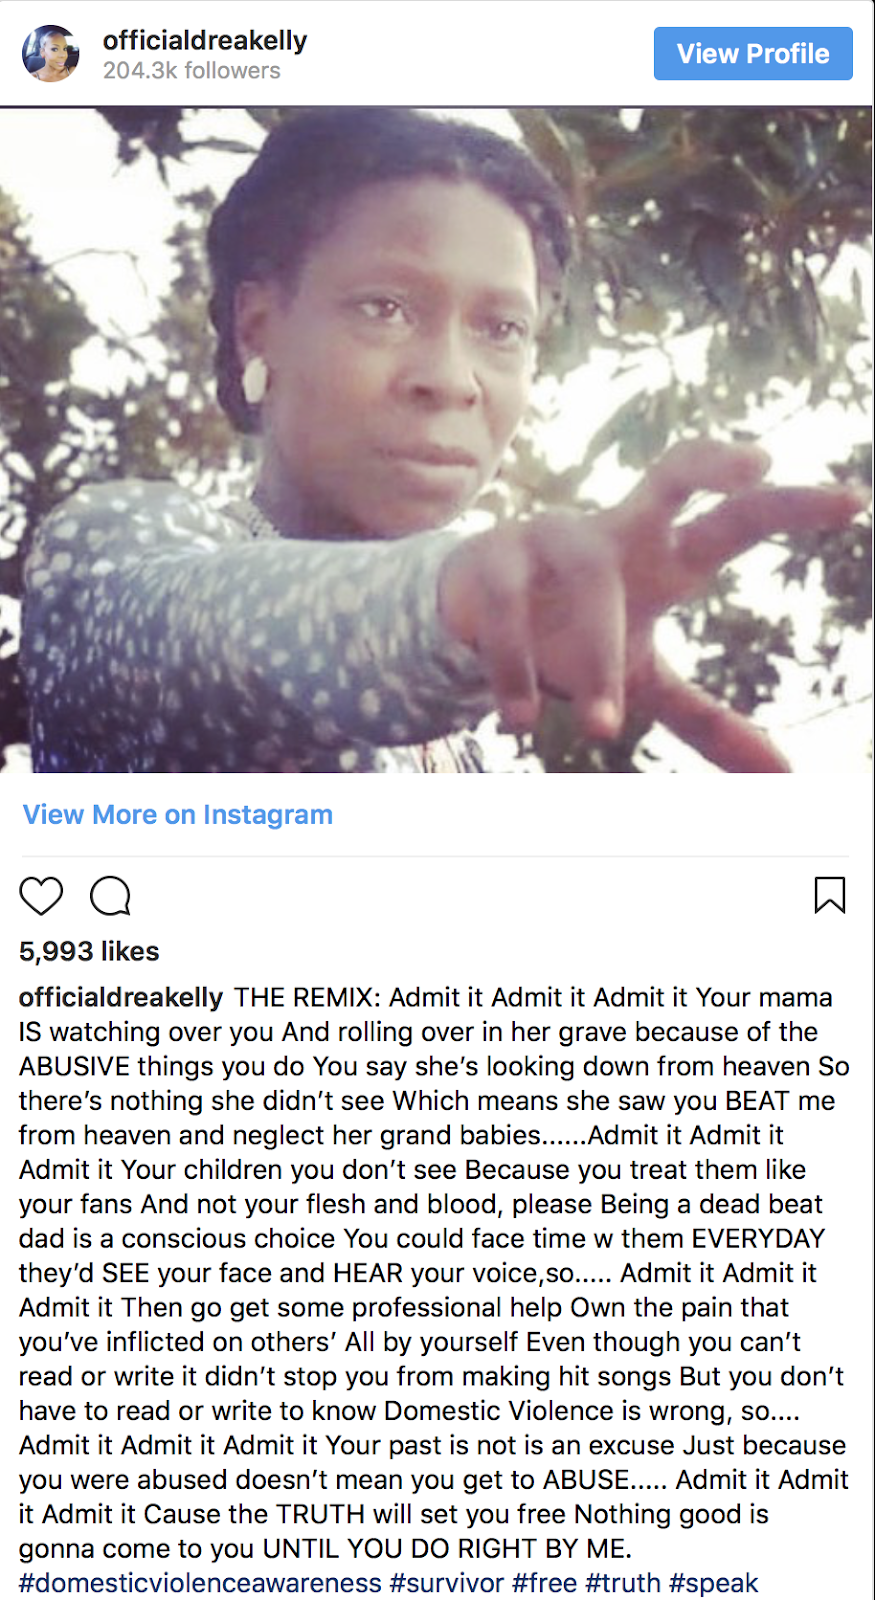View the 5,993 likes count
875x1600 pixels.
click(x=89, y=951)
